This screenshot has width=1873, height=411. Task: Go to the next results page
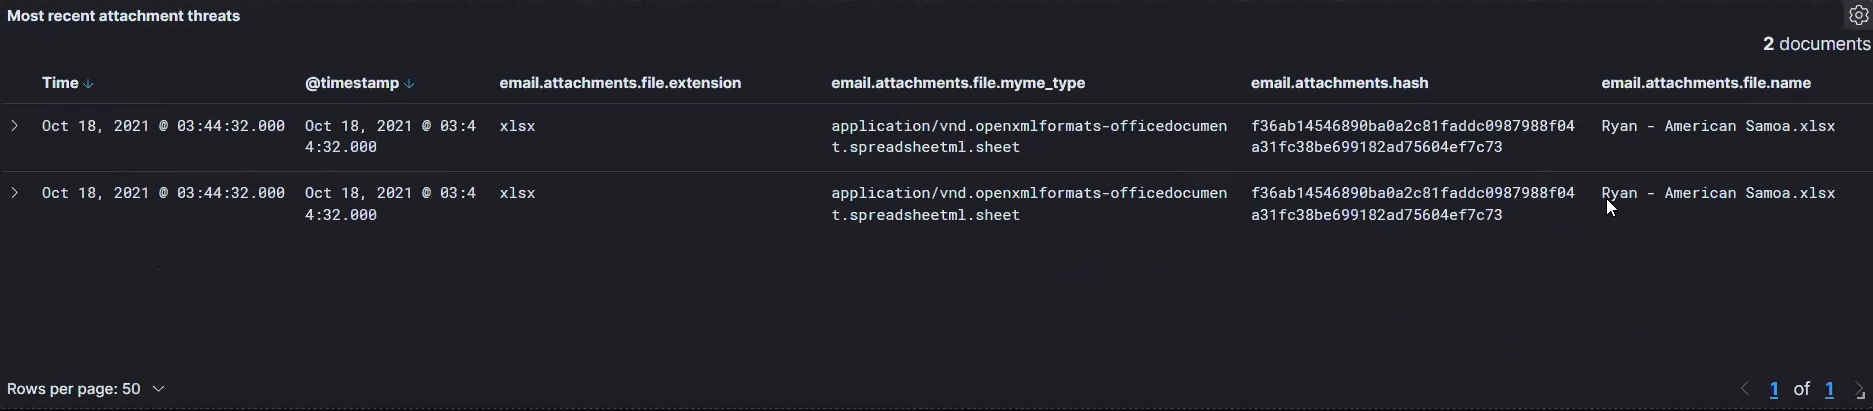[1859, 389]
